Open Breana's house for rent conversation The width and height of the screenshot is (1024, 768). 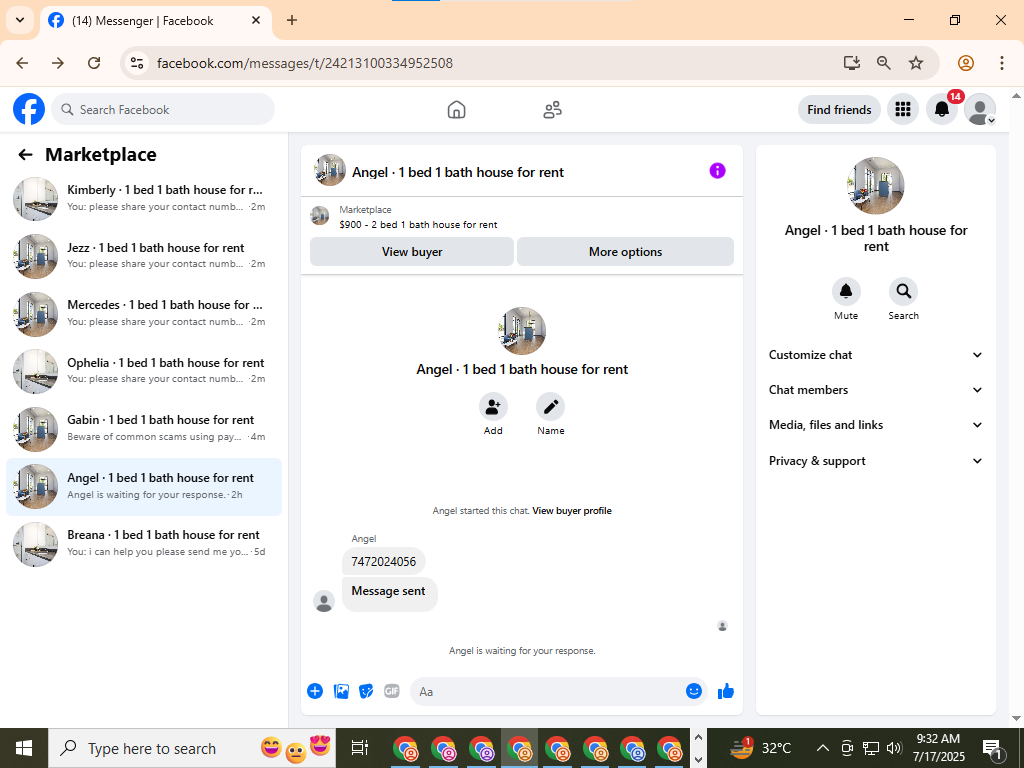(x=144, y=544)
